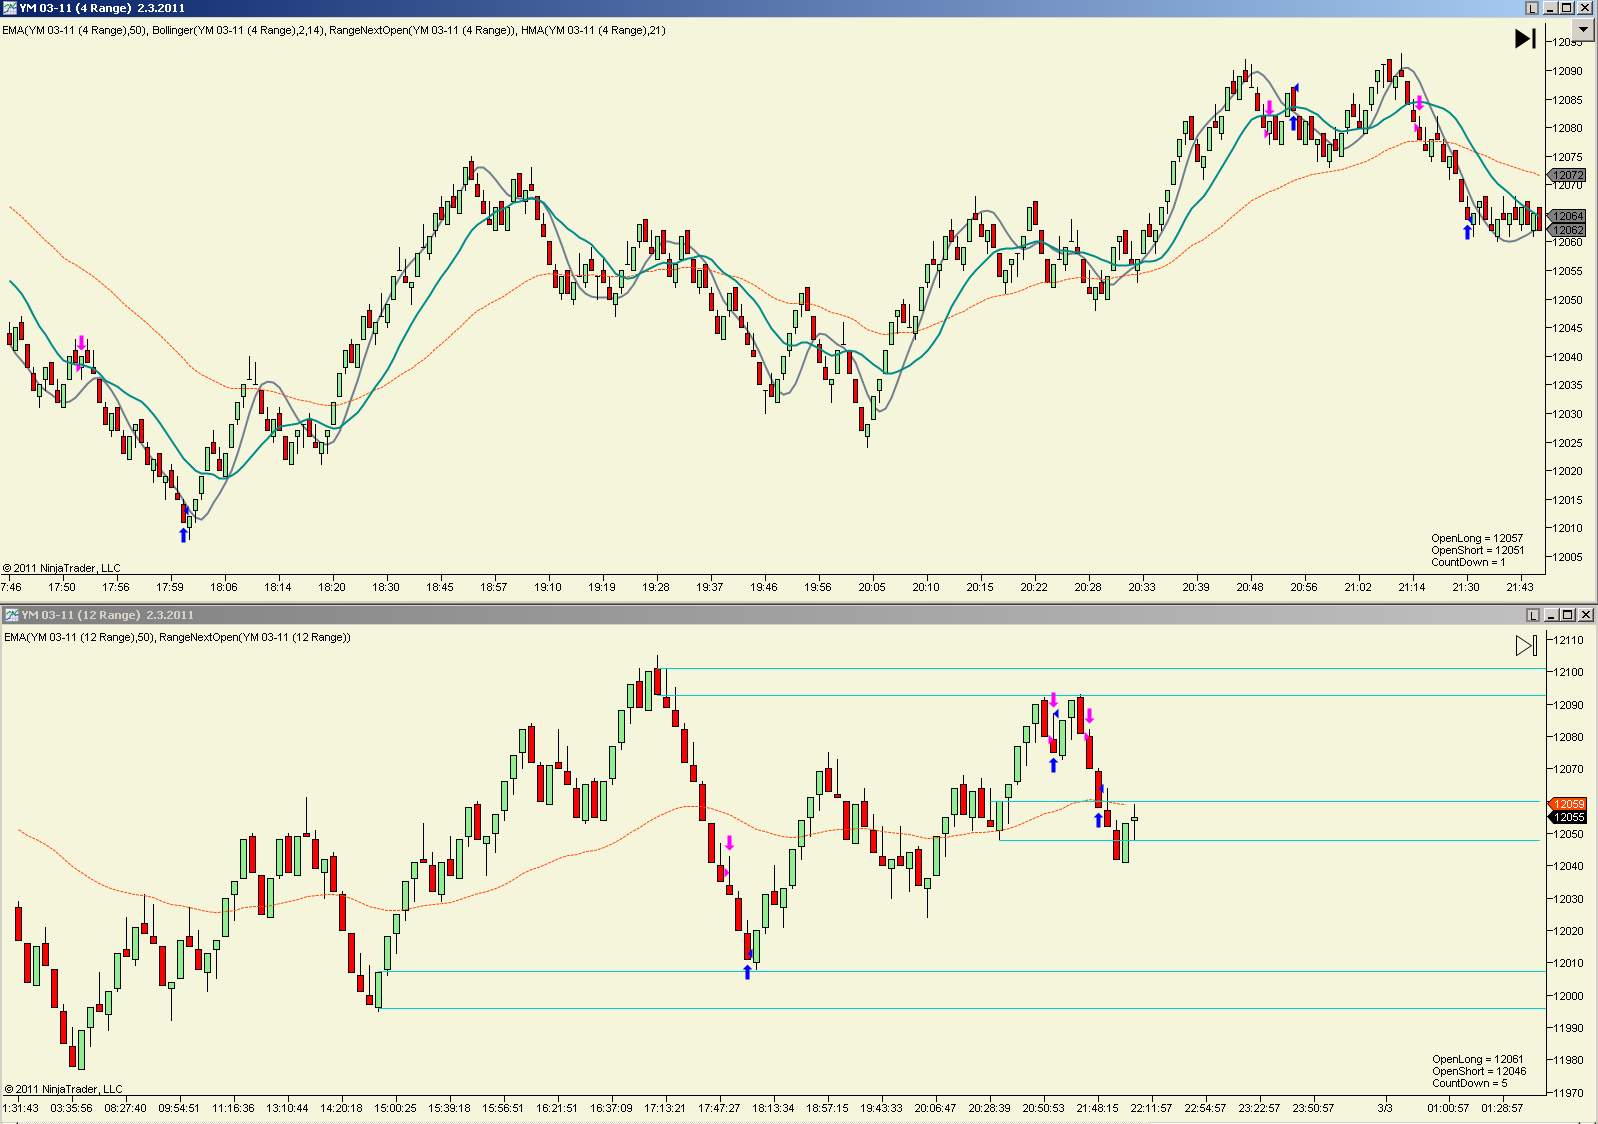The image size is (1598, 1124).
Task: Click the 12064 price marker on top chart
Action: coord(1567,216)
